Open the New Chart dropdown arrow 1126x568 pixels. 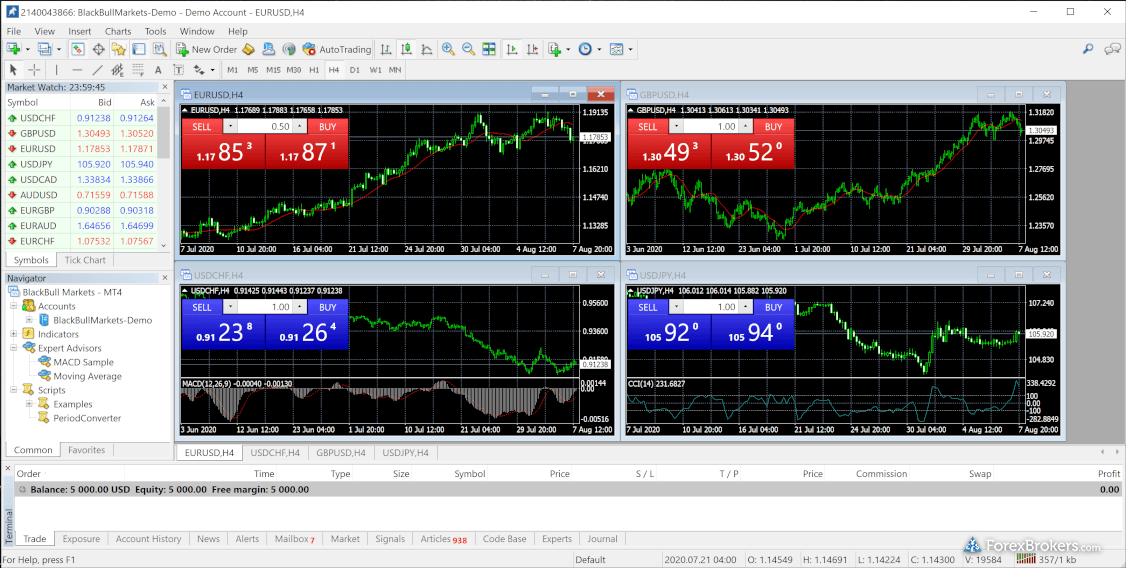(27, 50)
